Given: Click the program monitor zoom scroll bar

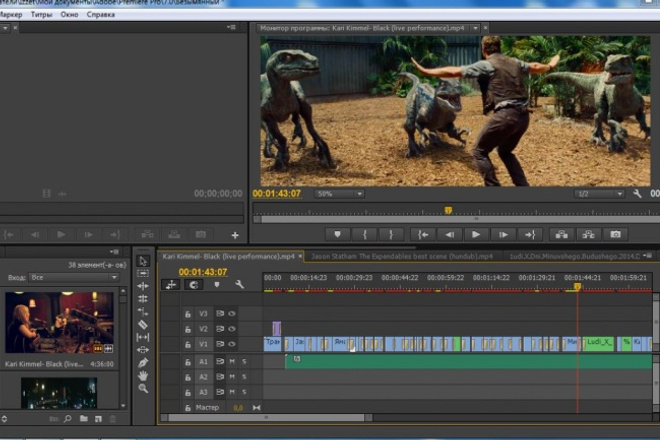Looking at the screenshot, I should (x=456, y=219).
